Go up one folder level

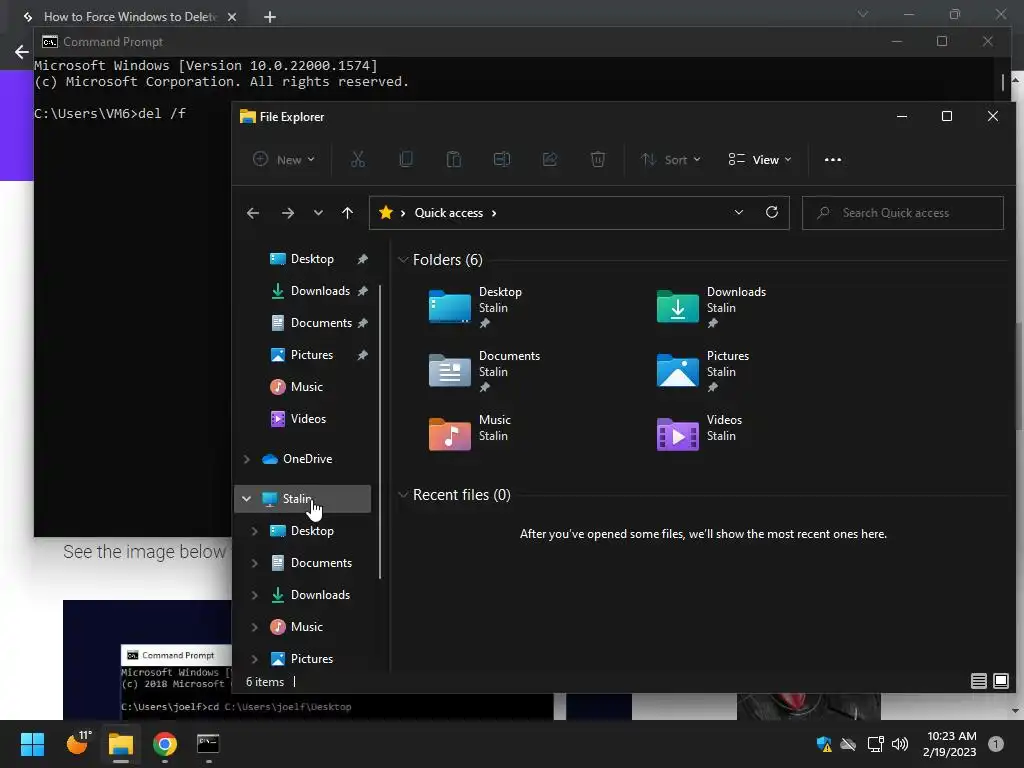tap(347, 213)
